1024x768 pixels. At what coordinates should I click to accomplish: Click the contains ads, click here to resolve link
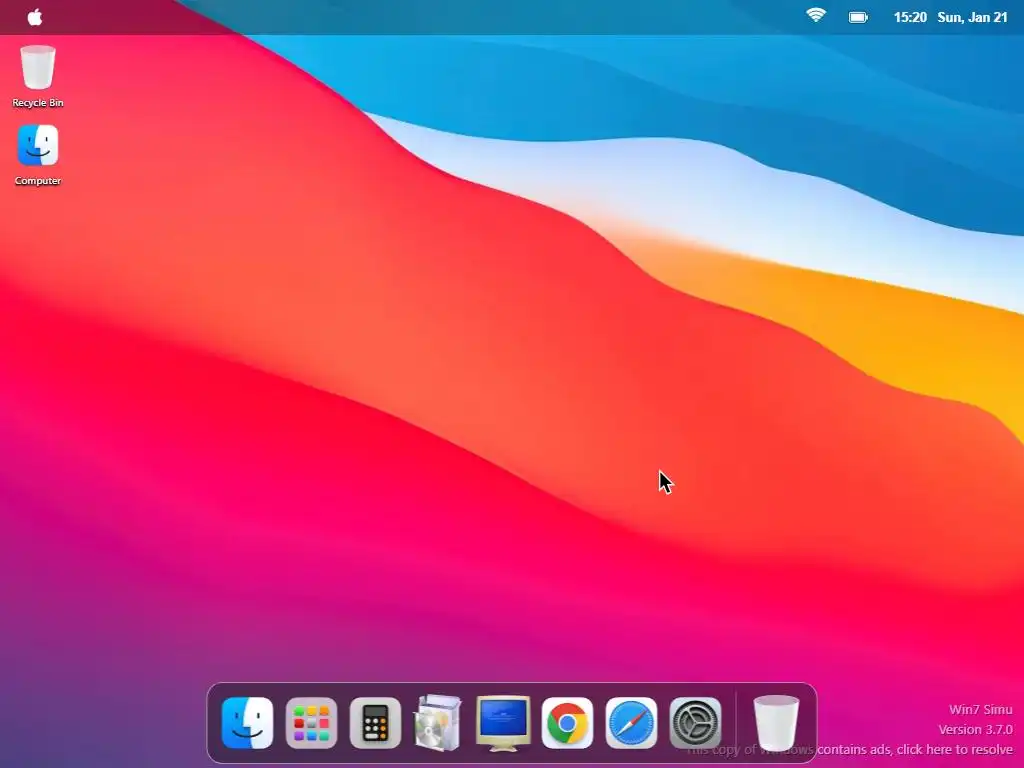pyautogui.click(x=915, y=750)
